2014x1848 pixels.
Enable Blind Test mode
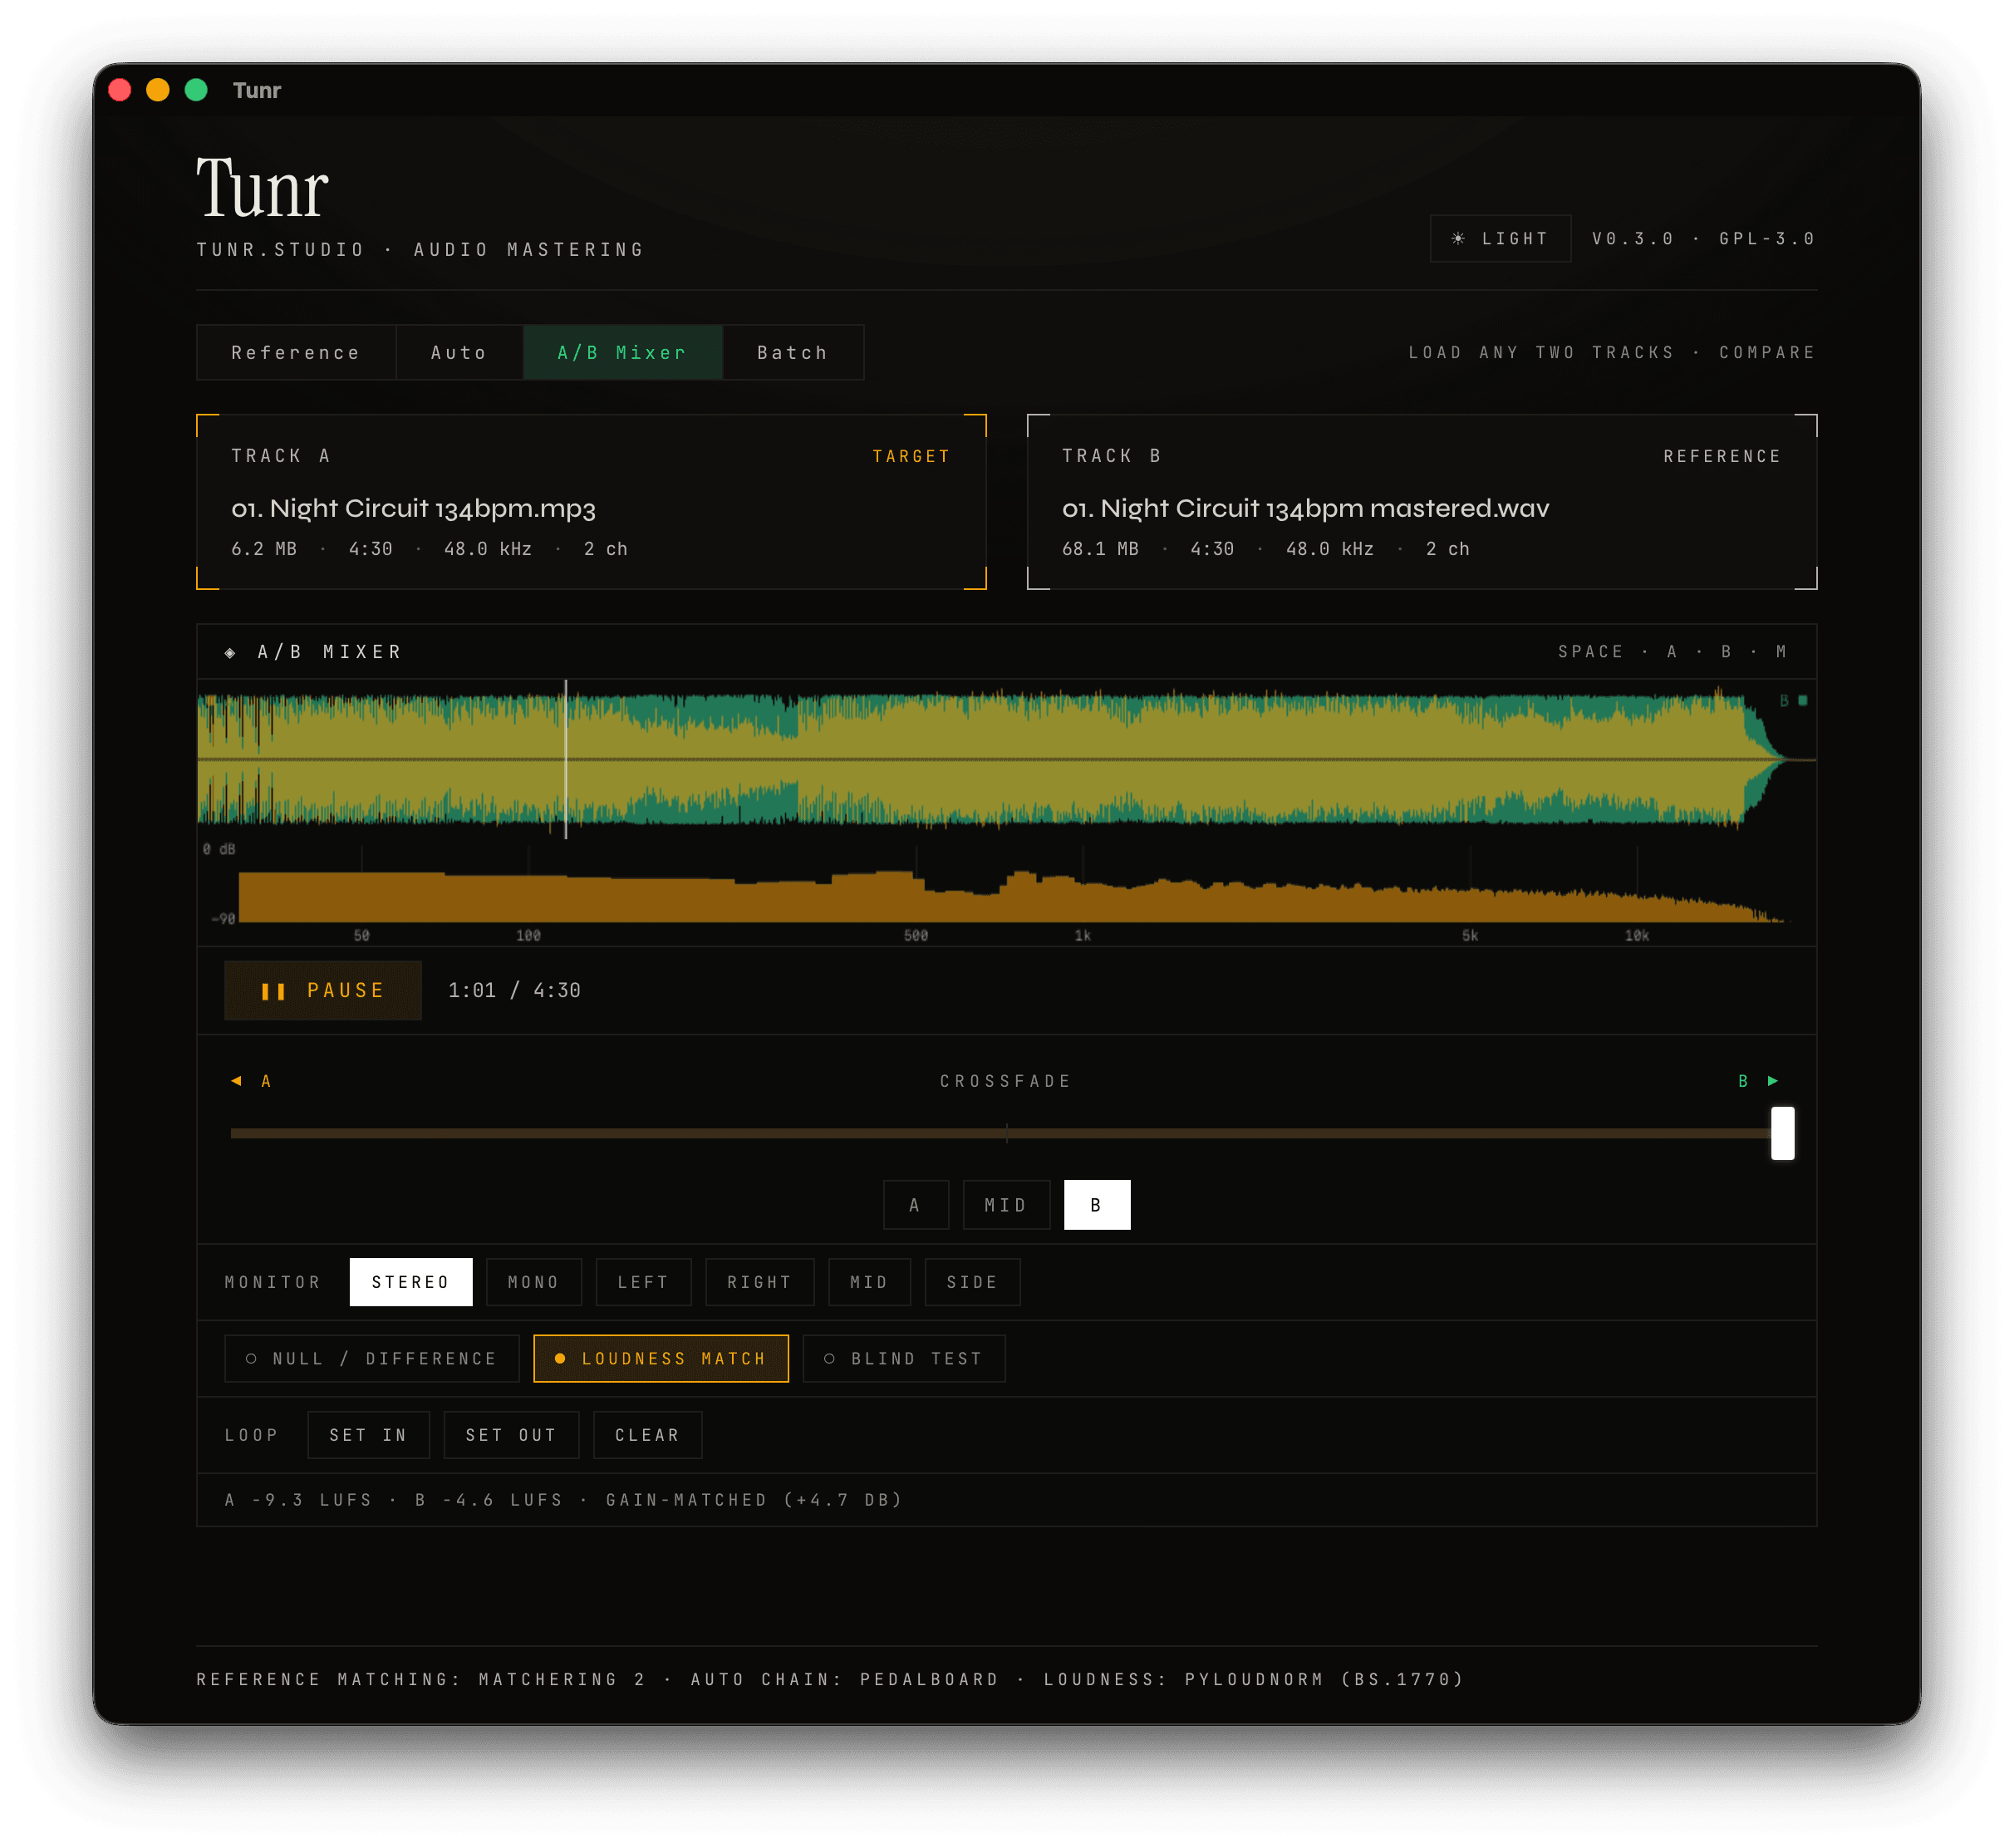[x=904, y=1358]
